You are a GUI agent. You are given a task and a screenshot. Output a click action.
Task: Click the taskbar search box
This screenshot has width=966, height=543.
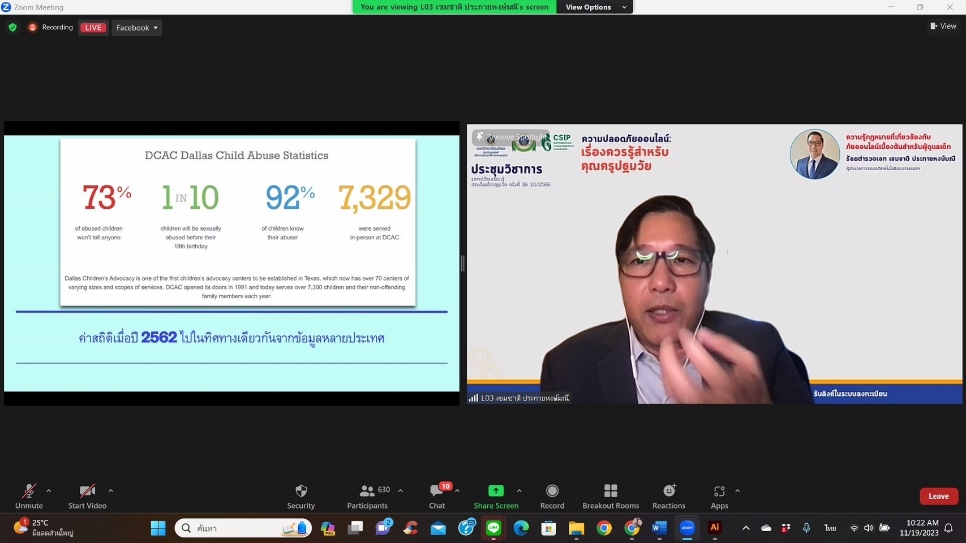243,528
